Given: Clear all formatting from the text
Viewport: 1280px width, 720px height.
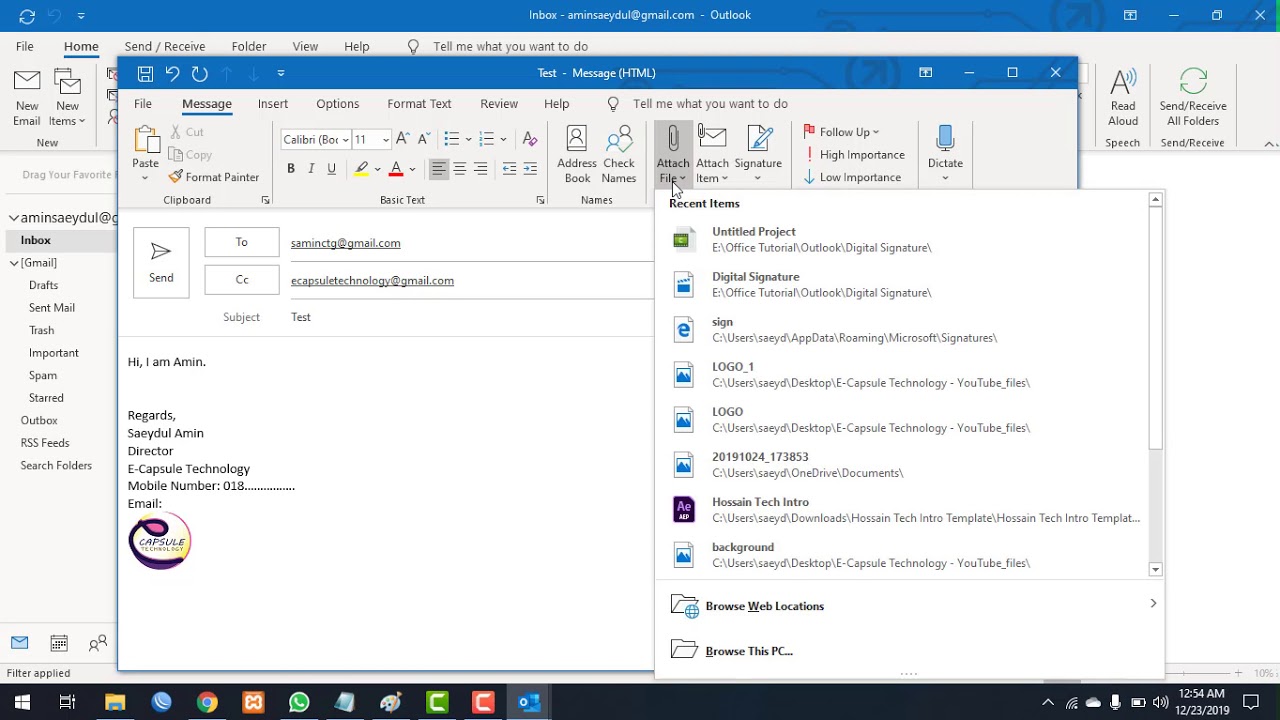Looking at the screenshot, I should [530, 139].
